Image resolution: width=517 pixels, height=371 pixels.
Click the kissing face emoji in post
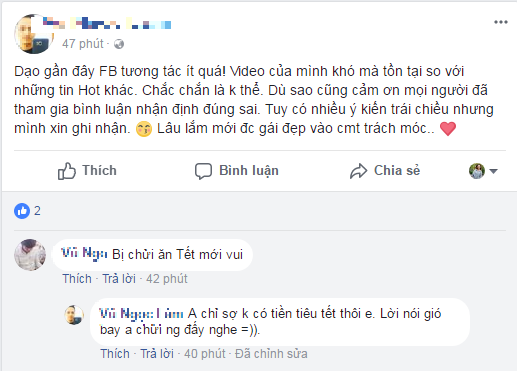(x=144, y=129)
